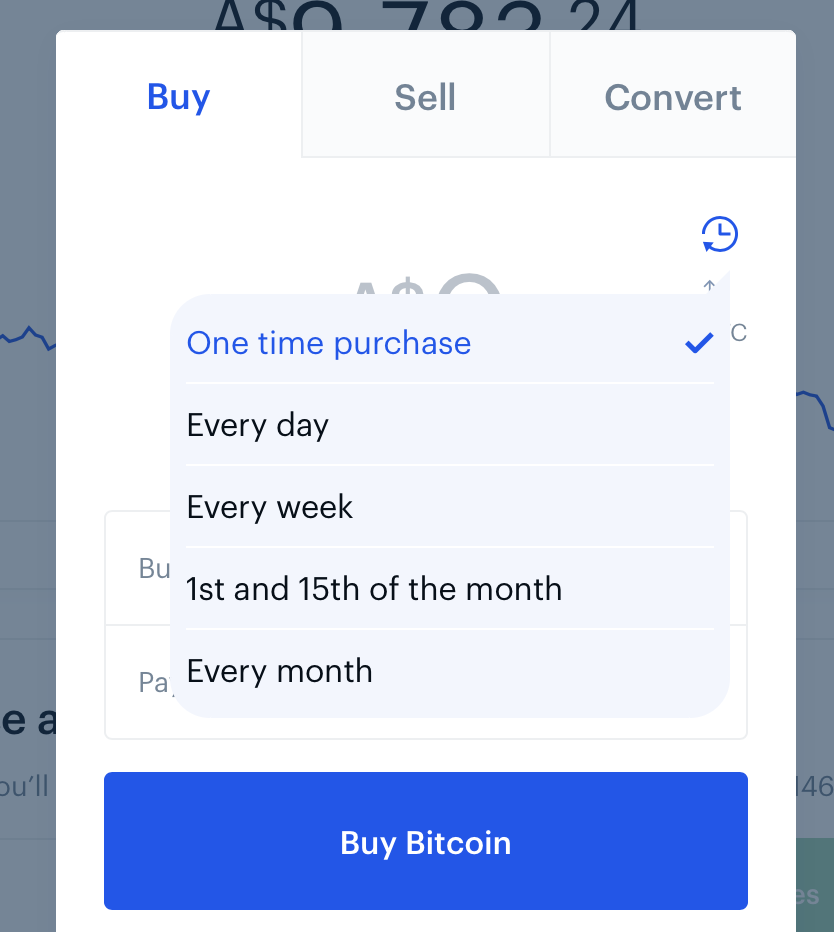Select 1st and 15th of the month
The width and height of the screenshot is (834, 932).
tap(450, 588)
